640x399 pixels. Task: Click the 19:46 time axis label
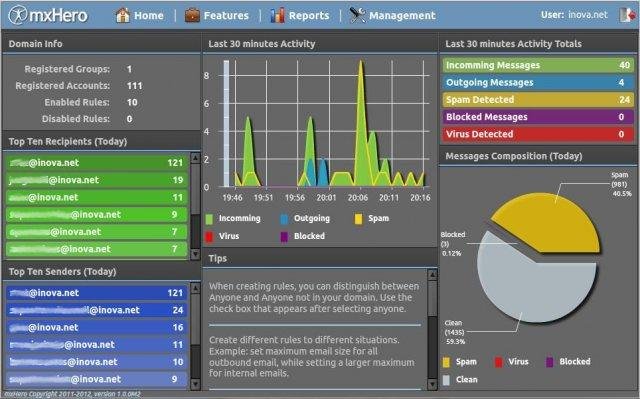click(232, 198)
